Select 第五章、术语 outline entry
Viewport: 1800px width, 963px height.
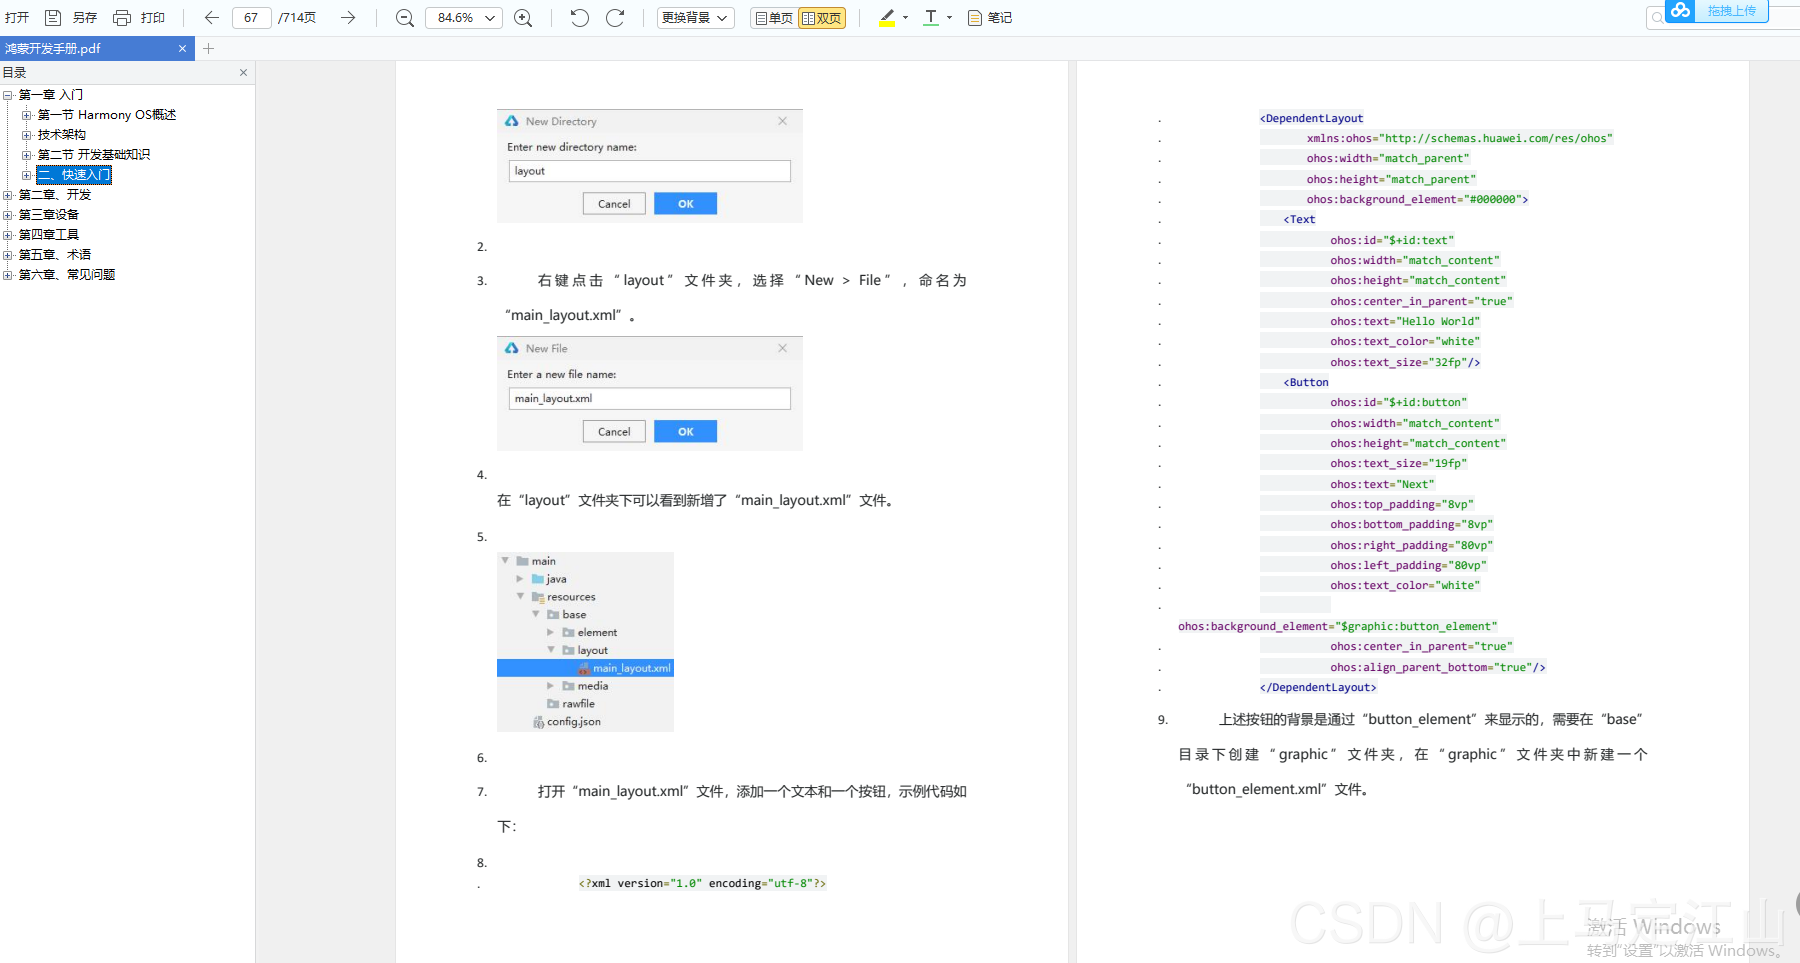(x=55, y=255)
